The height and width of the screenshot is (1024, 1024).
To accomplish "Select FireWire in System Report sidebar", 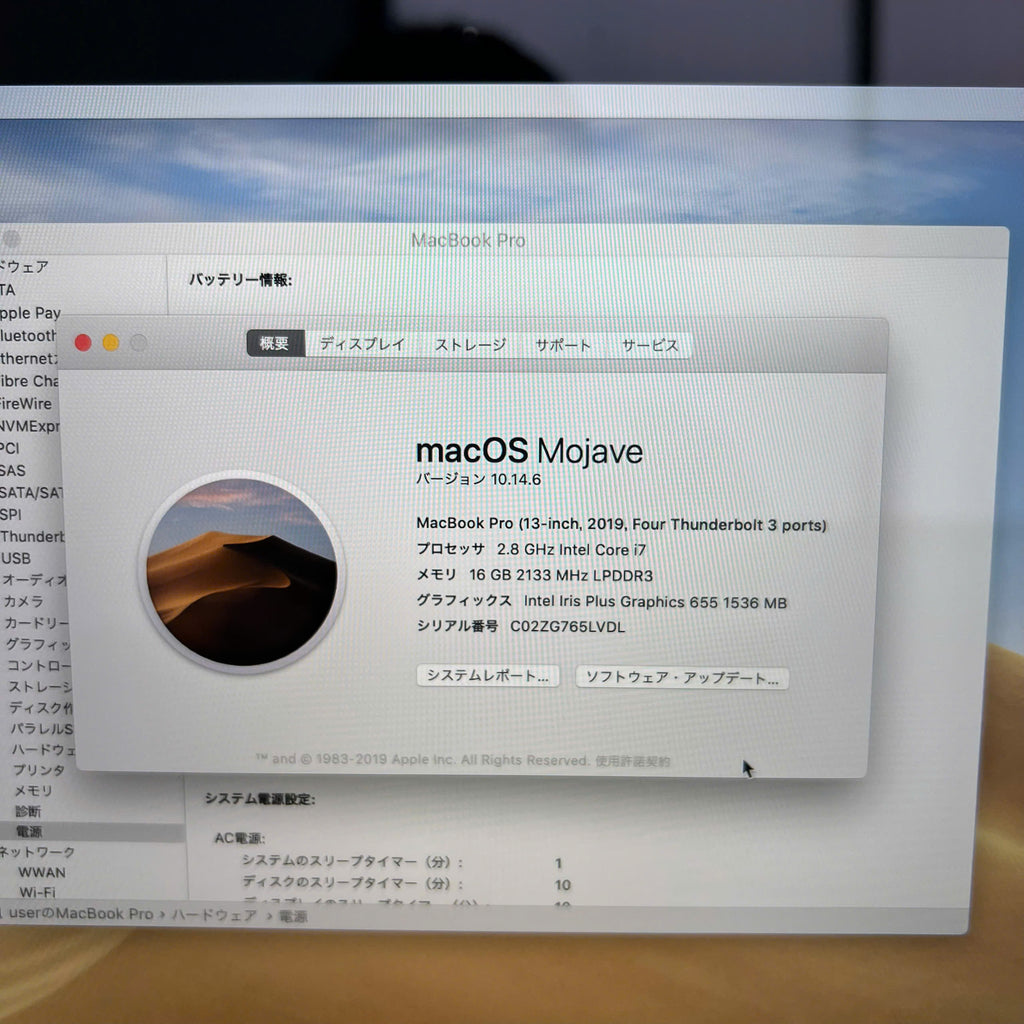I will point(25,404).
